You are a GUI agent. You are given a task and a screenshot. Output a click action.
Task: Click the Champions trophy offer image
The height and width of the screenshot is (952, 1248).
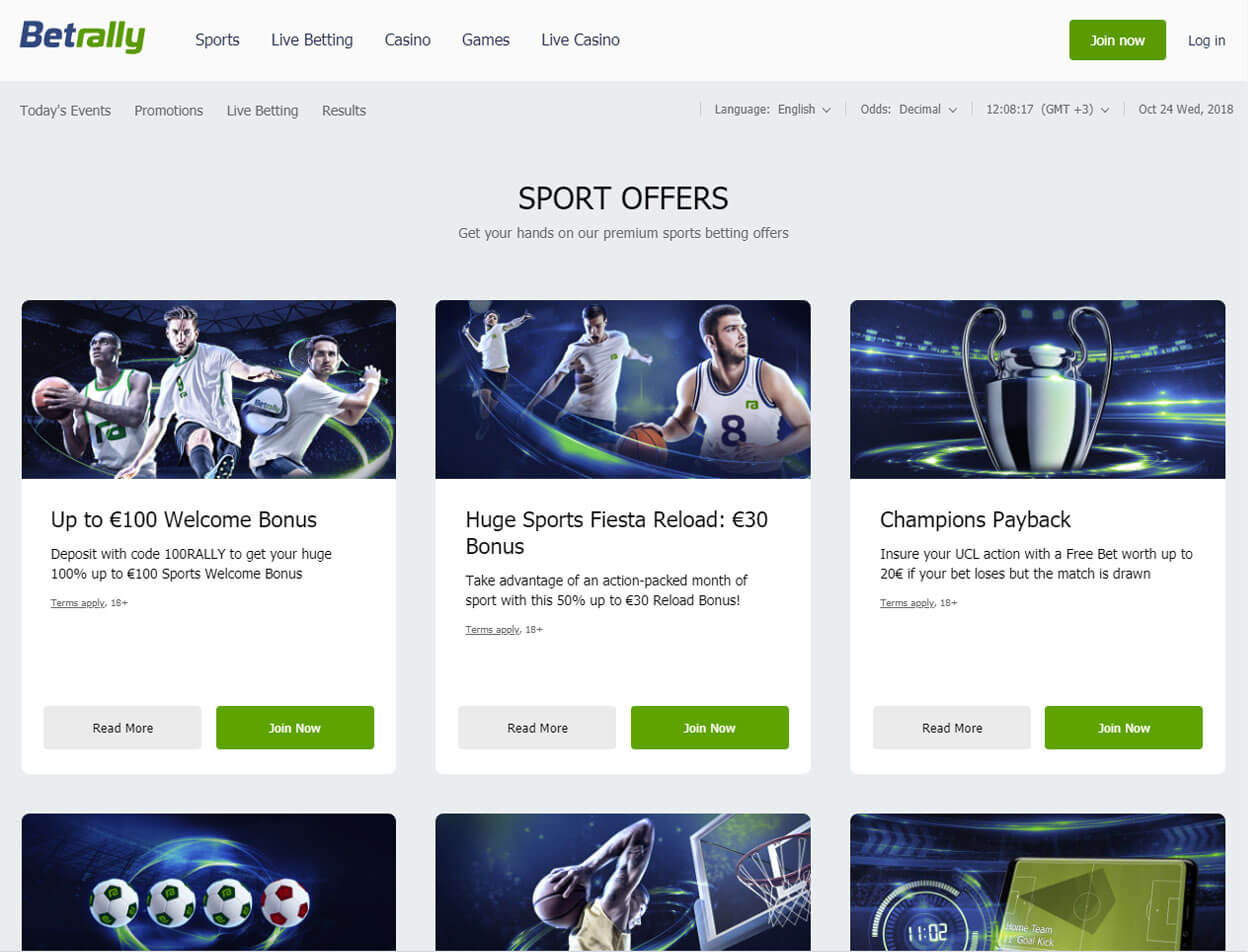coord(1038,389)
